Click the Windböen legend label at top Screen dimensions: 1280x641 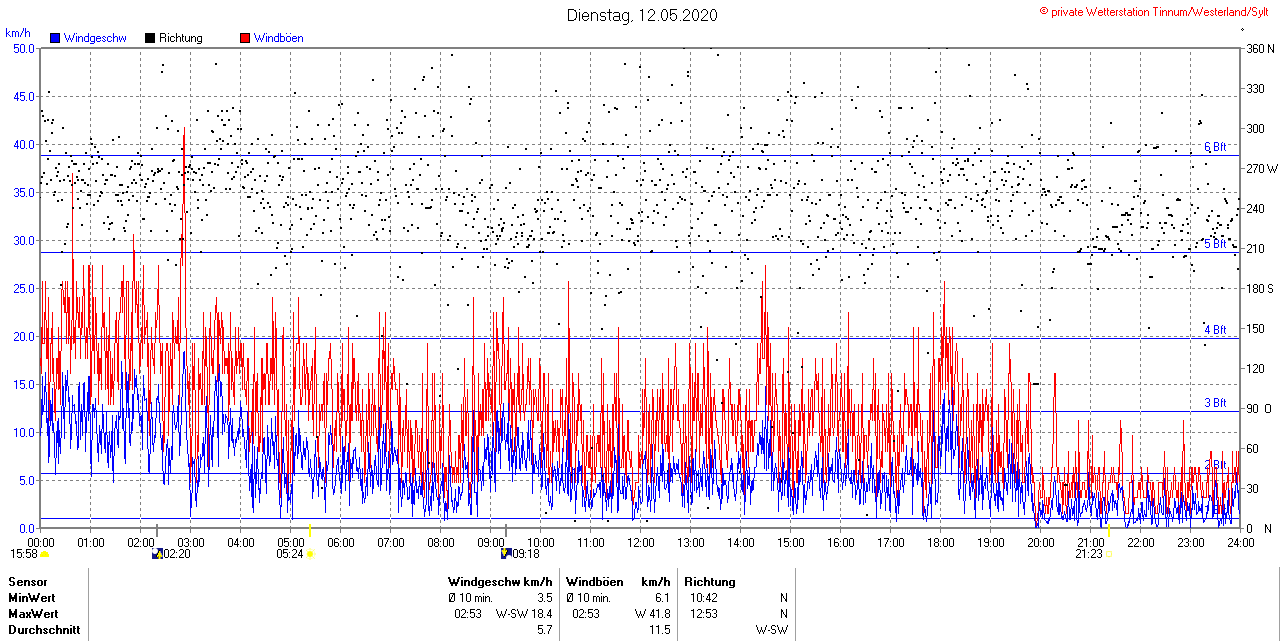[x=279, y=38]
